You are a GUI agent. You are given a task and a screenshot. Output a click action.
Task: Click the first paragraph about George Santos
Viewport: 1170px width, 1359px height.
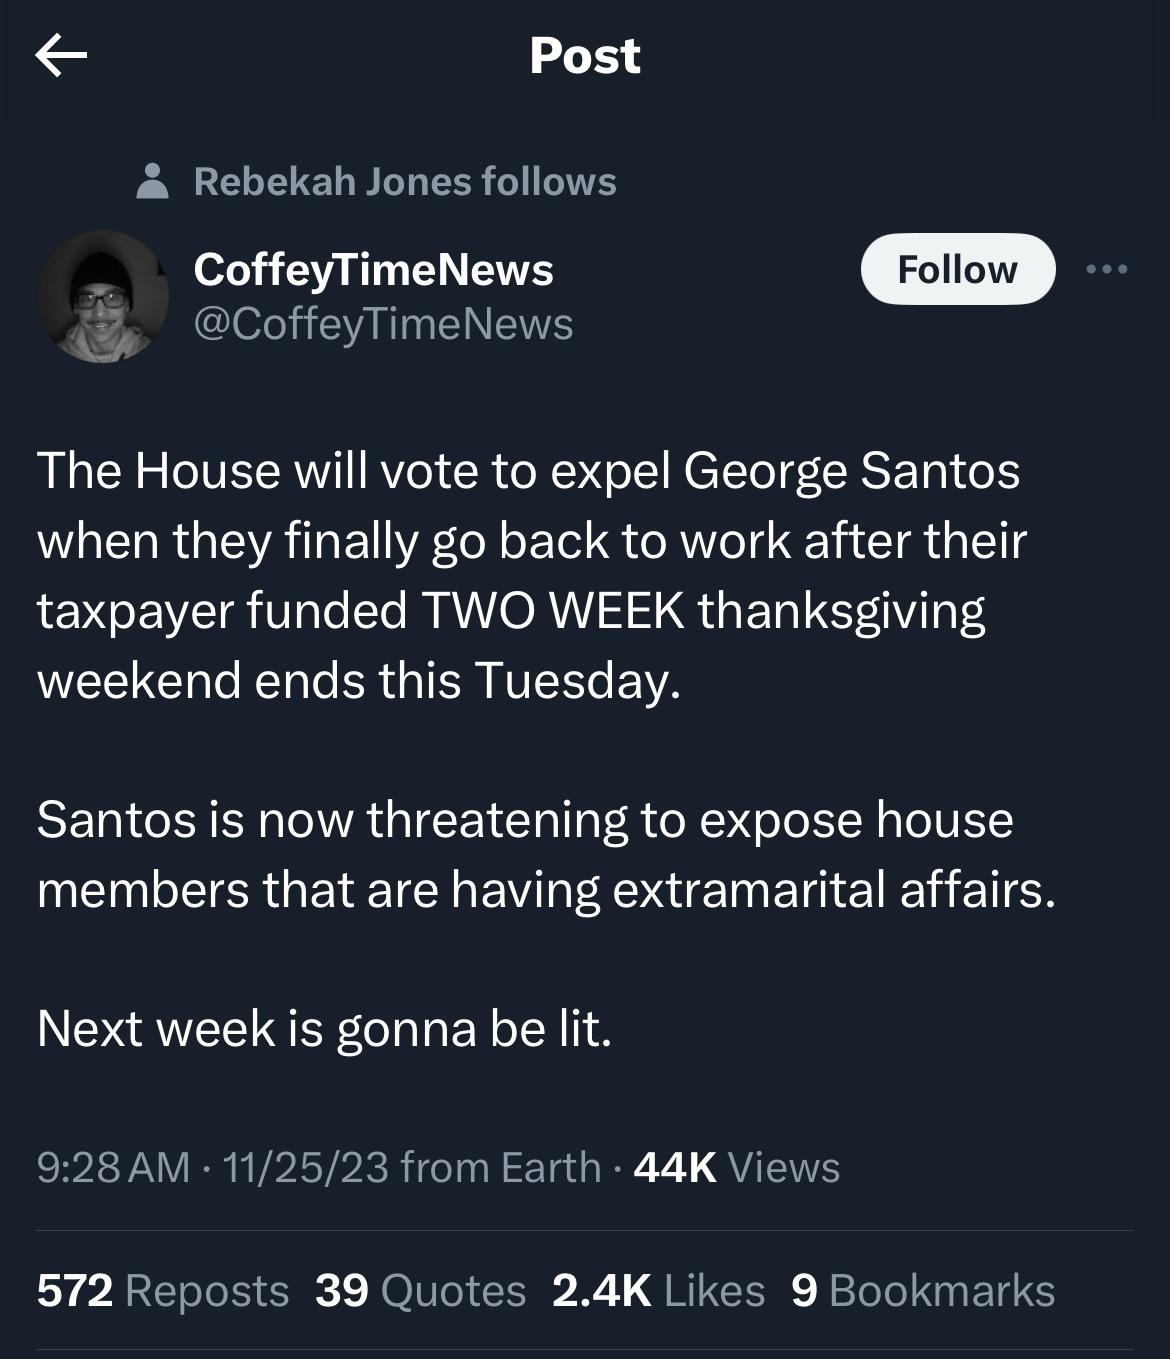(x=532, y=576)
